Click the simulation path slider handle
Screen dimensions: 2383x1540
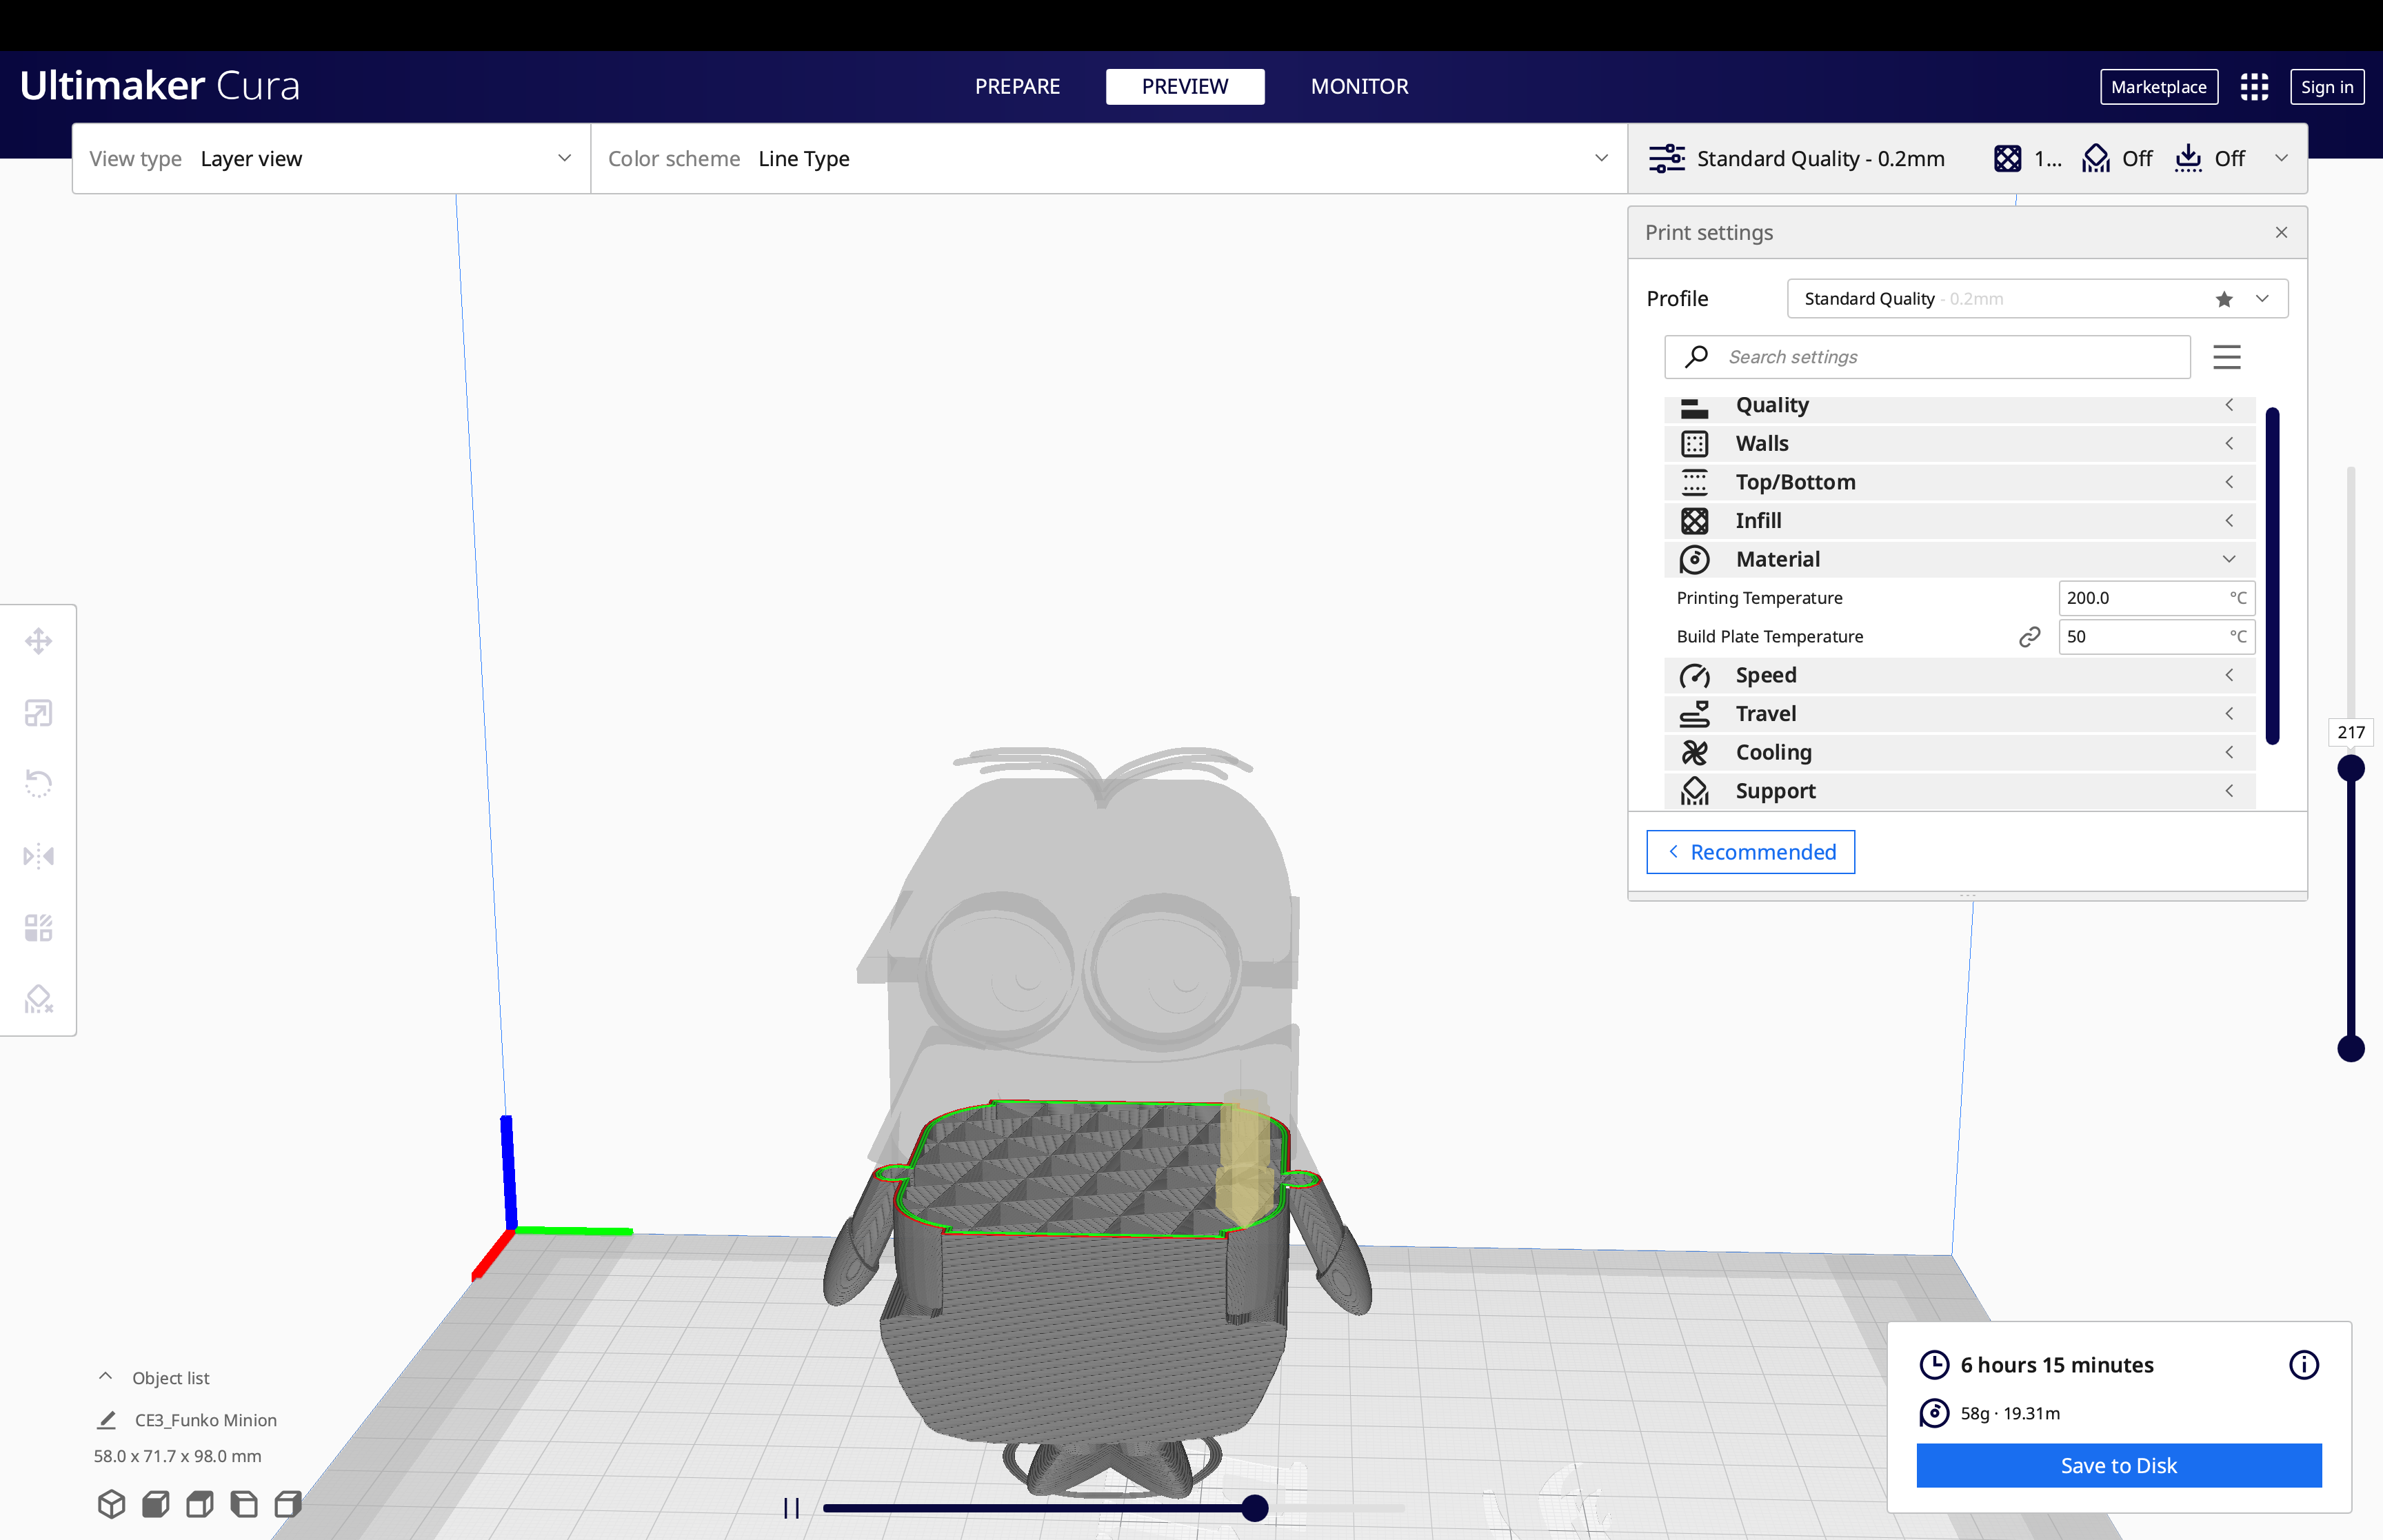tap(1254, 1508)
